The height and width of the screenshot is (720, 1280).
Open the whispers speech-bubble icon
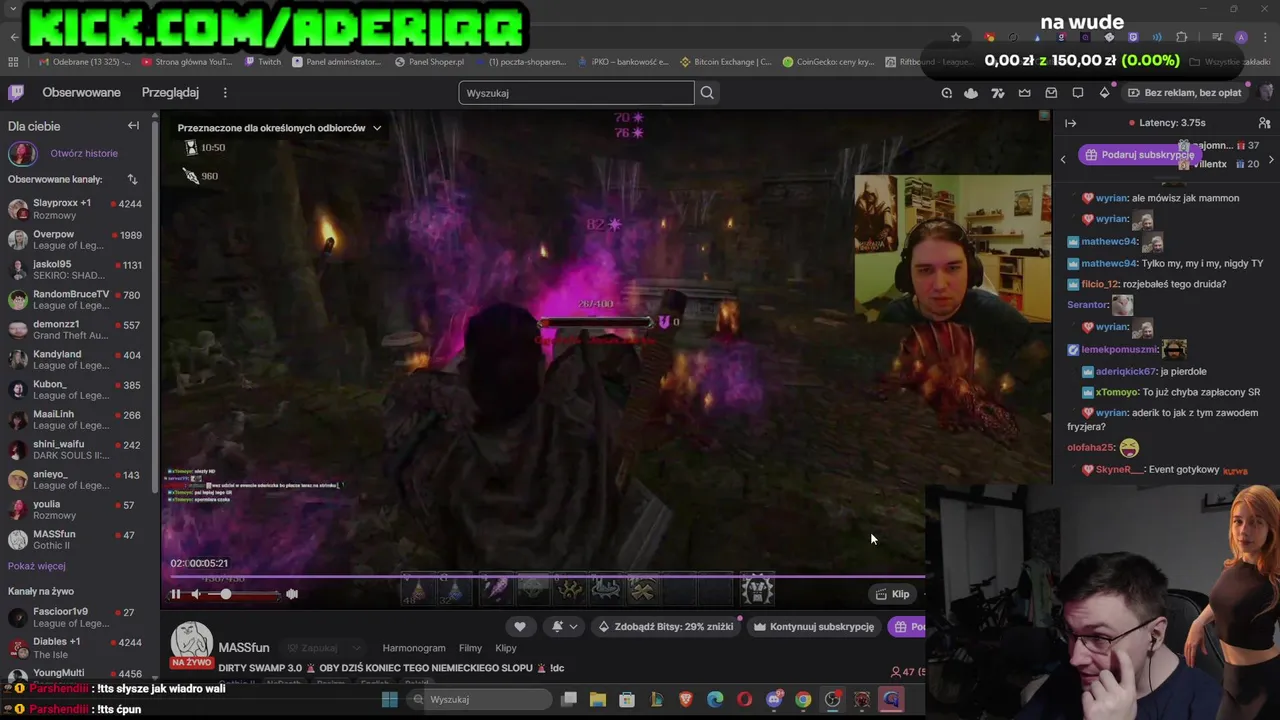tap(1078, 93)
